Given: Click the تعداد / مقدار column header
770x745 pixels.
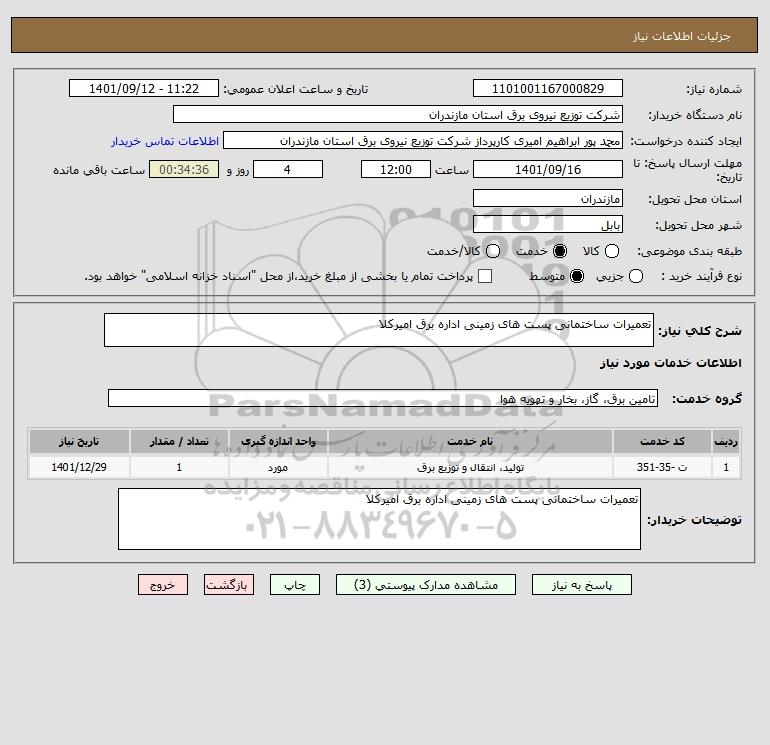Looking at the screenshot, I should point(179,441).
